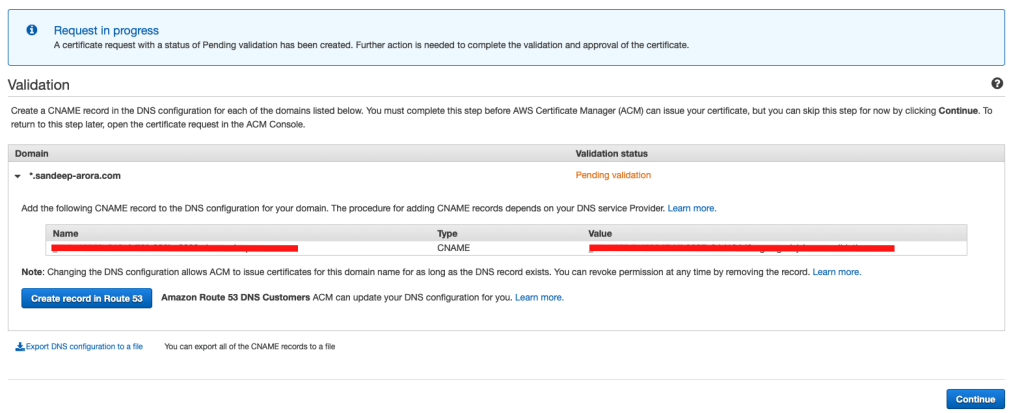
Task: Click the Pending validation status text
Action: [613, 175]
